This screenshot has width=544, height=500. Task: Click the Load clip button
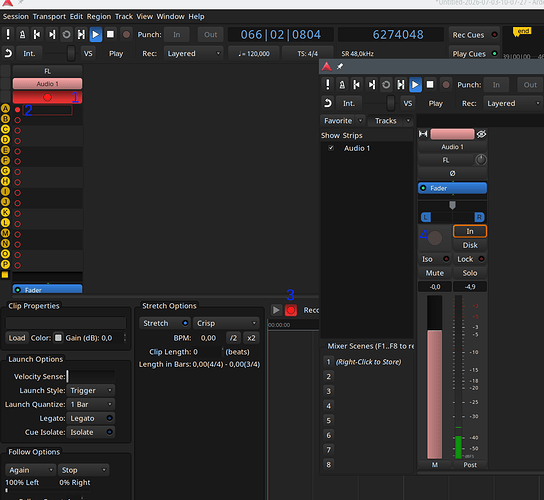(17, 338)
